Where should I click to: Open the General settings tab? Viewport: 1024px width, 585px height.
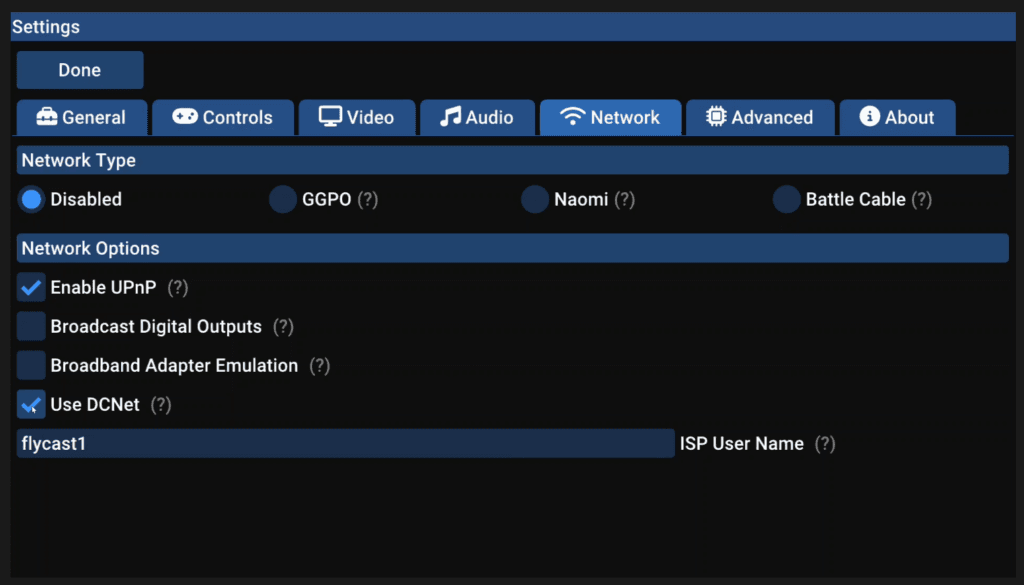click(81, 117)
